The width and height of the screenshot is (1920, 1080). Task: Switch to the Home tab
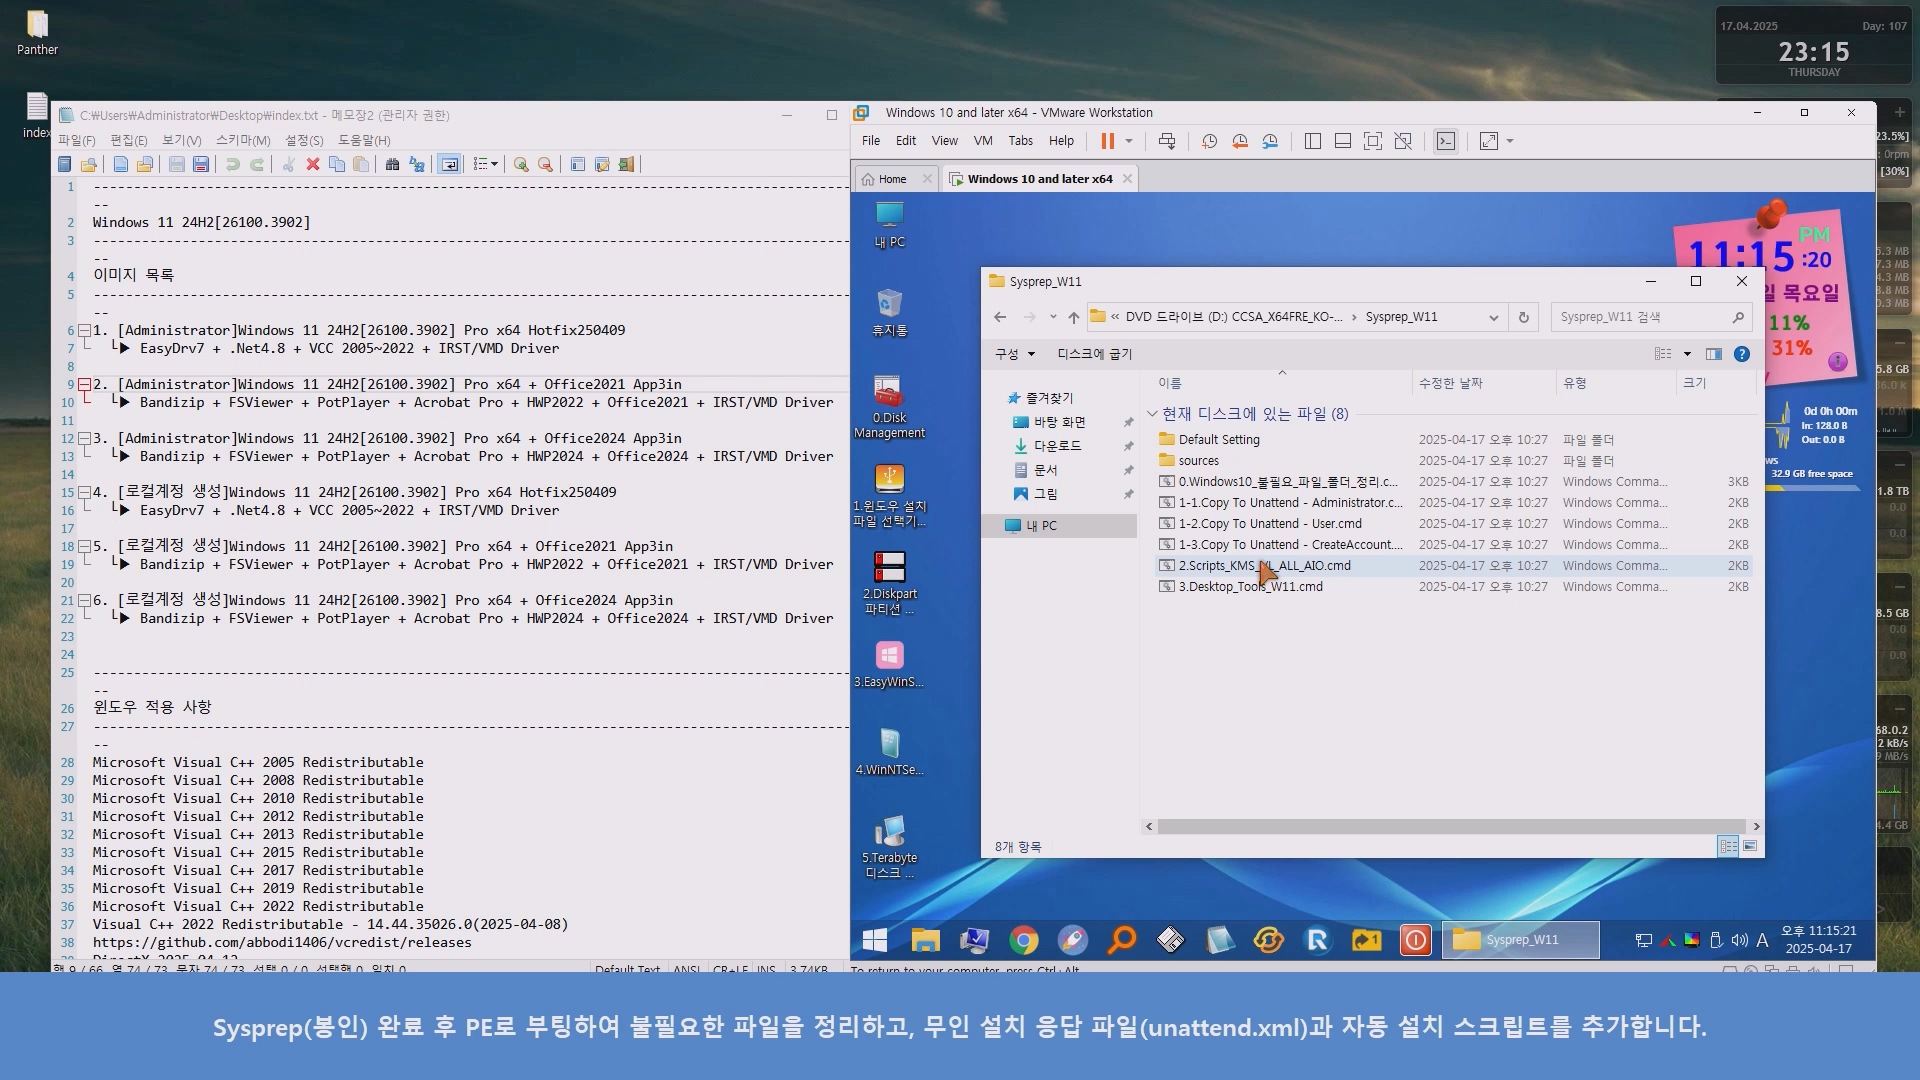click(892, 179)
